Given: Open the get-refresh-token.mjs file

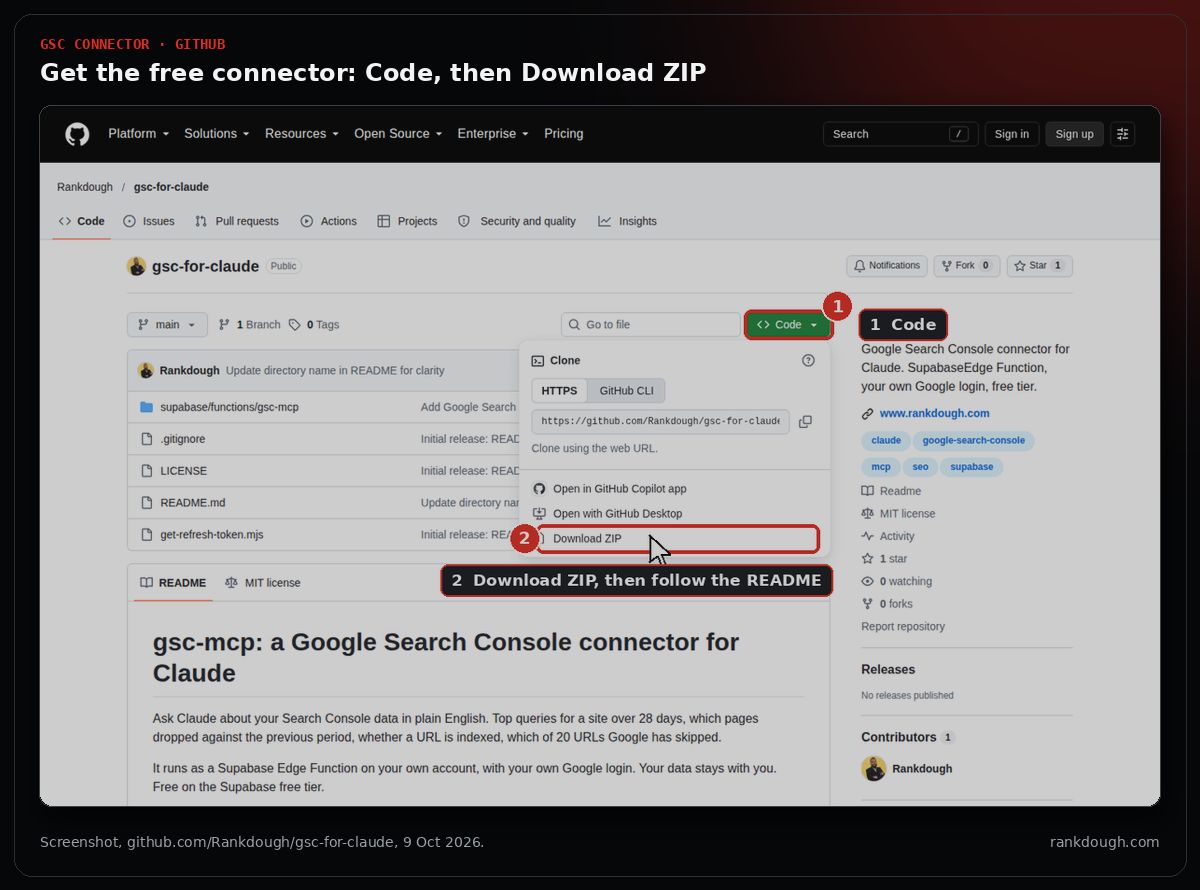Looking at the screenshot, I should click(x=211, y=535).
